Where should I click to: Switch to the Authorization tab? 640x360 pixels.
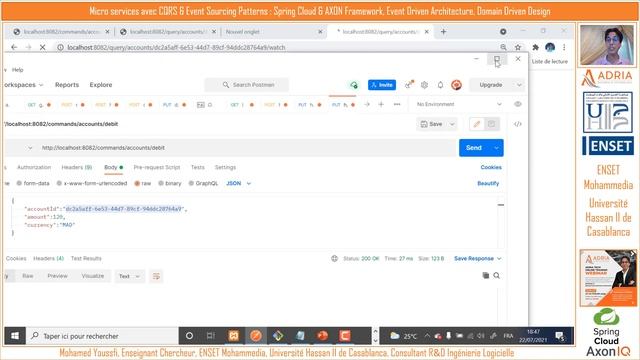[x=34, y=167]
